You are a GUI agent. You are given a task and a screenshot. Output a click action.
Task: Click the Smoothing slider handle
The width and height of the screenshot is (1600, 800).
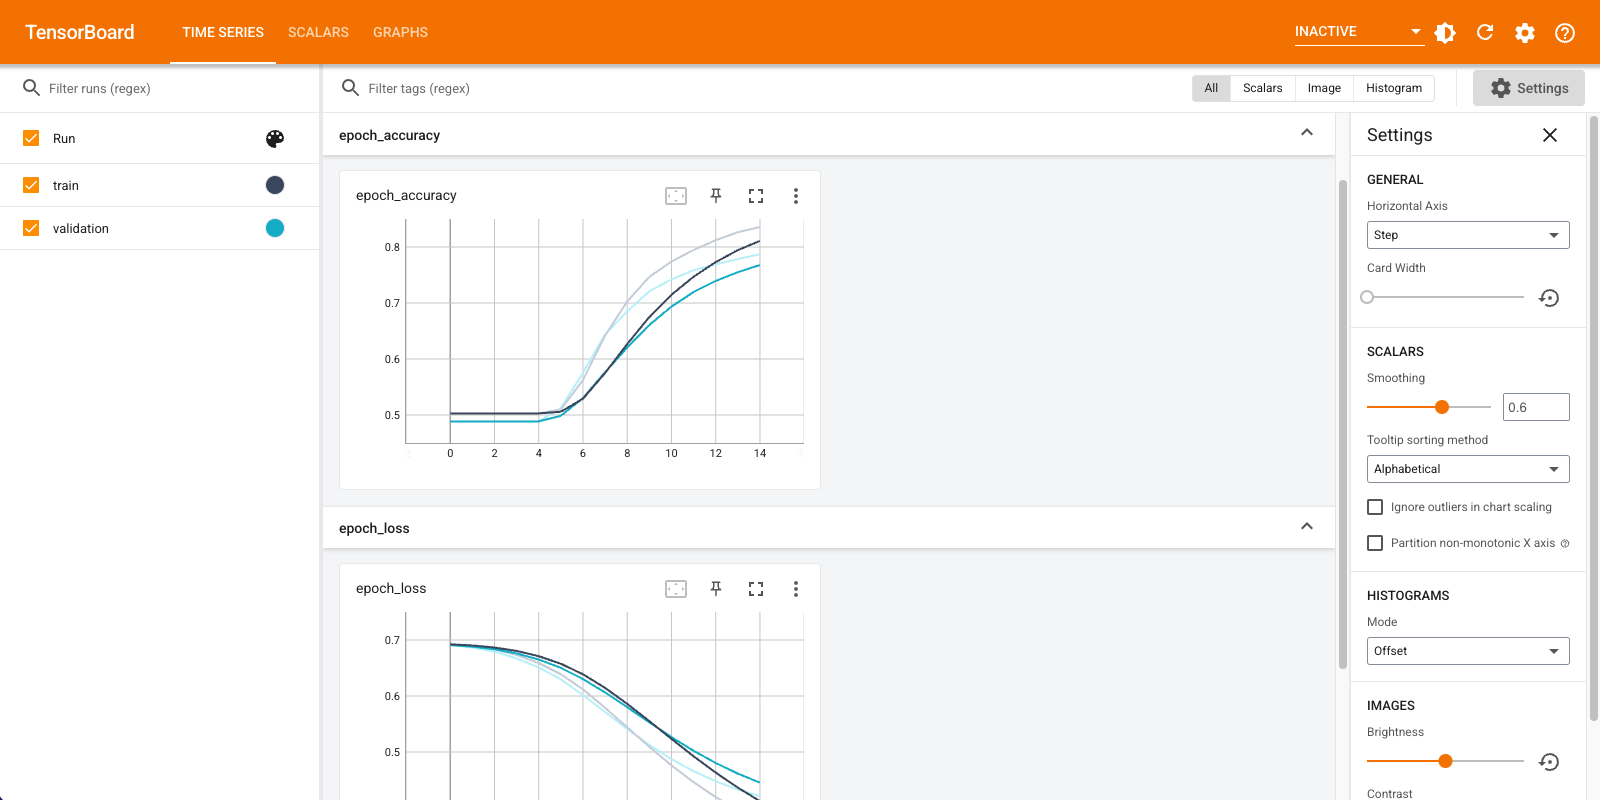coord(1442,407)
